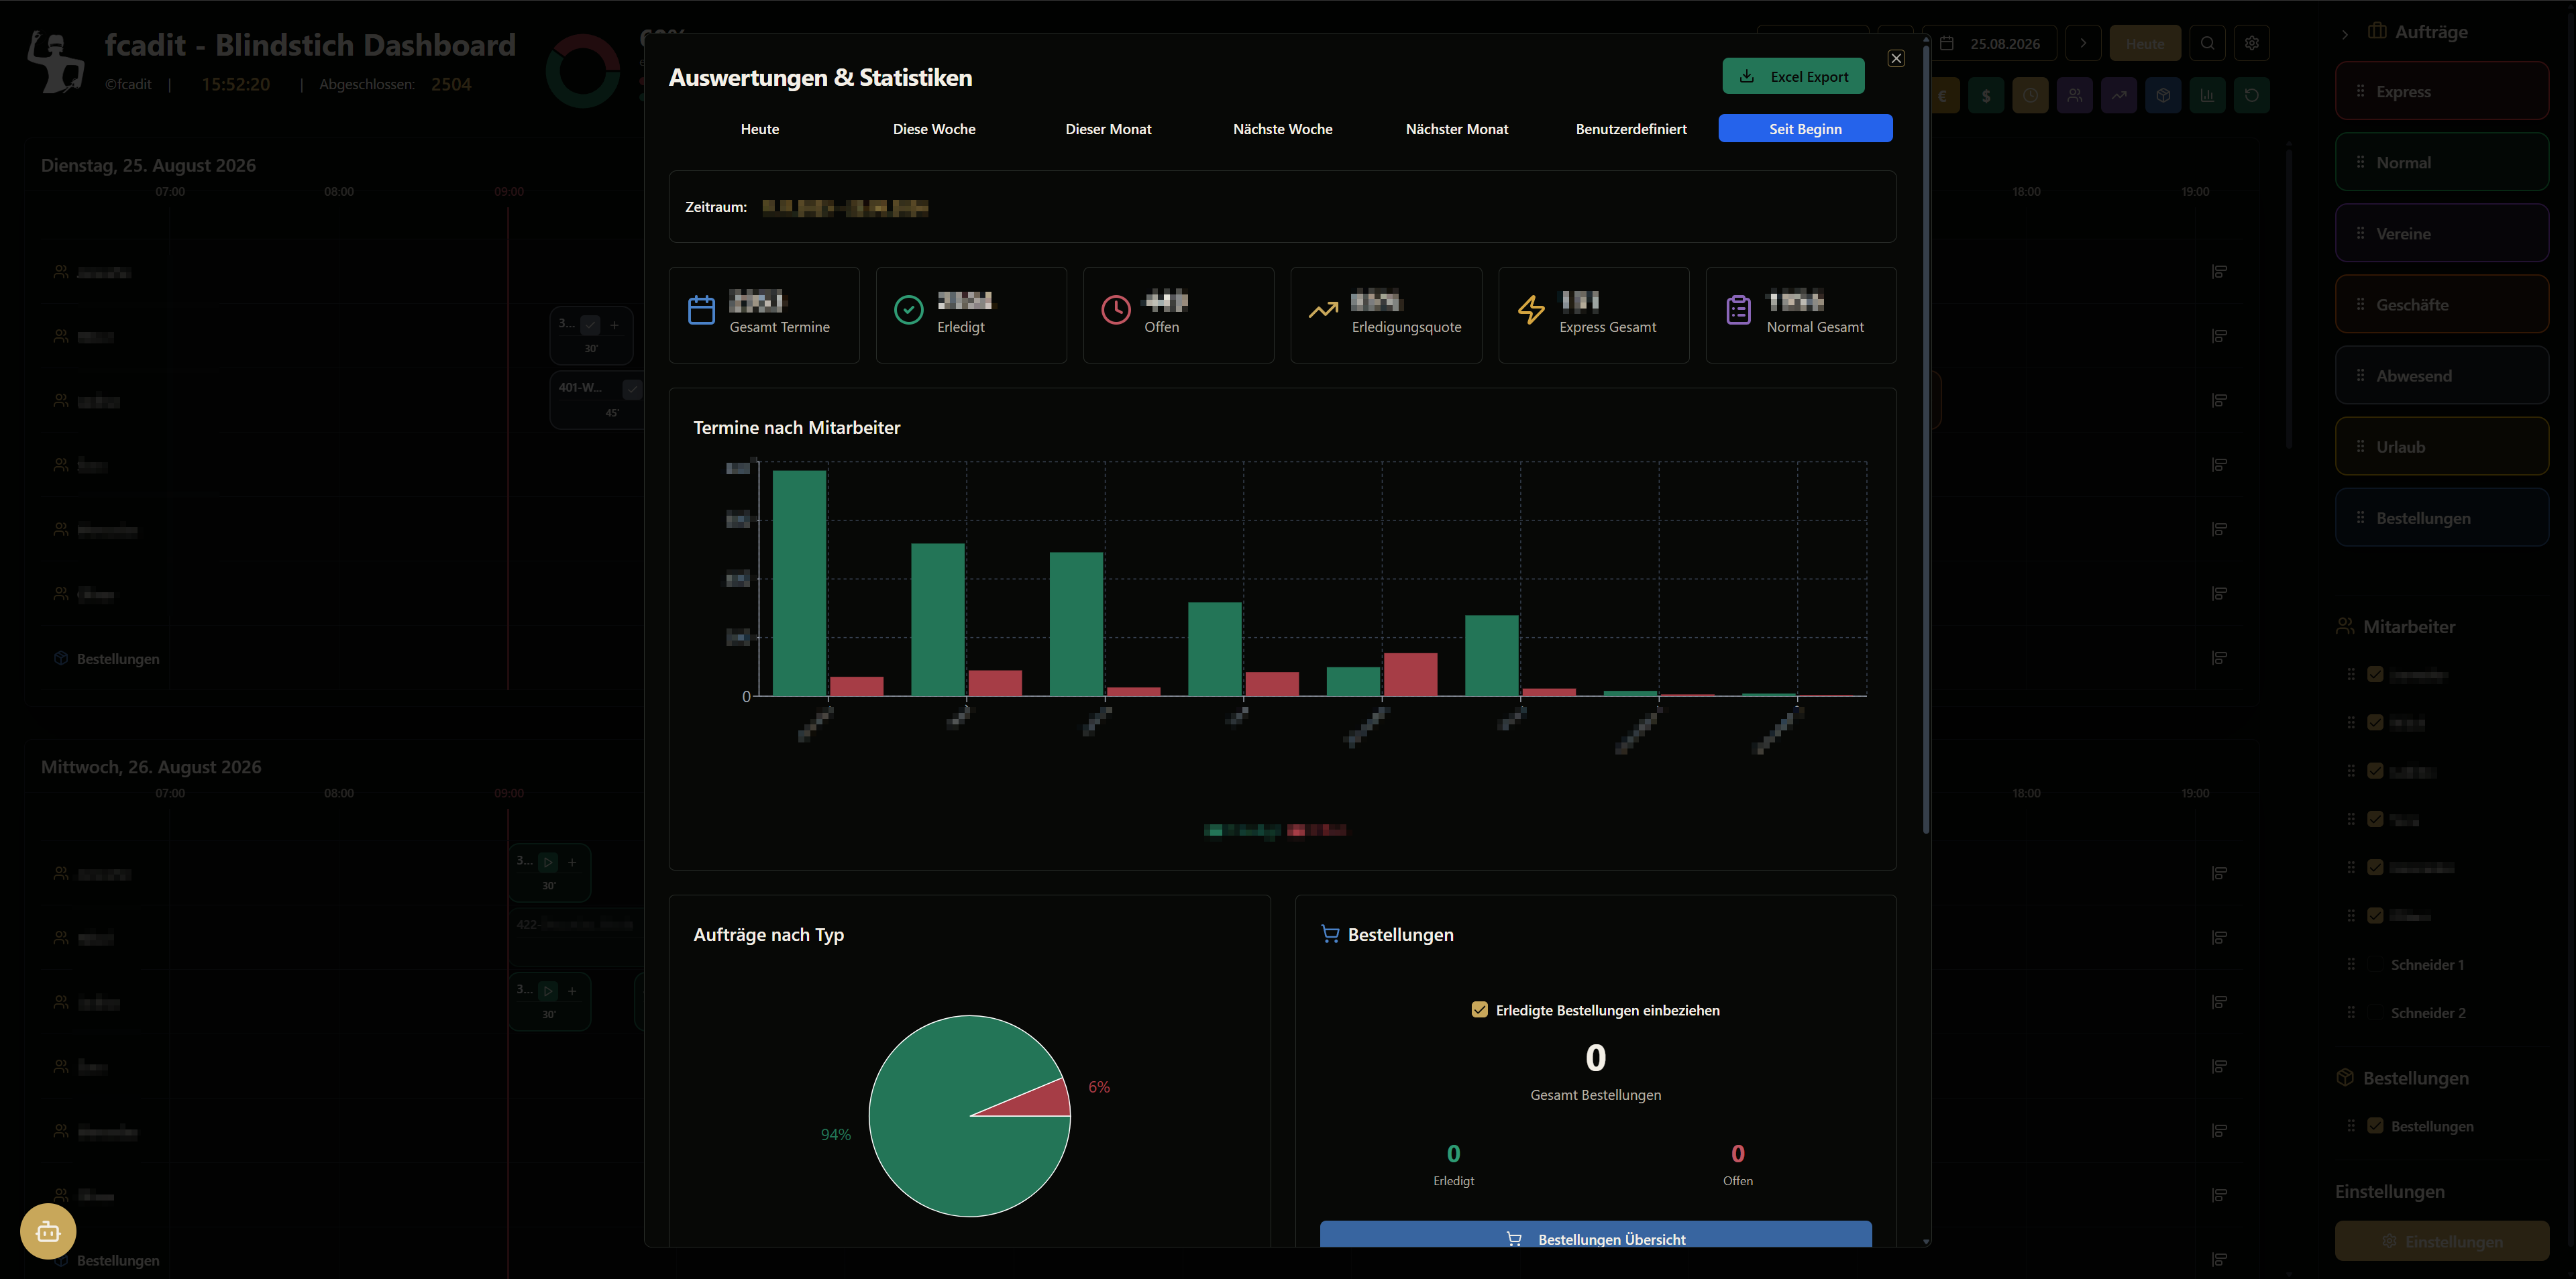Click the drag handle on the Normal card
This screenshot has height=1279, width=2576.
(x=2360, y=162)
